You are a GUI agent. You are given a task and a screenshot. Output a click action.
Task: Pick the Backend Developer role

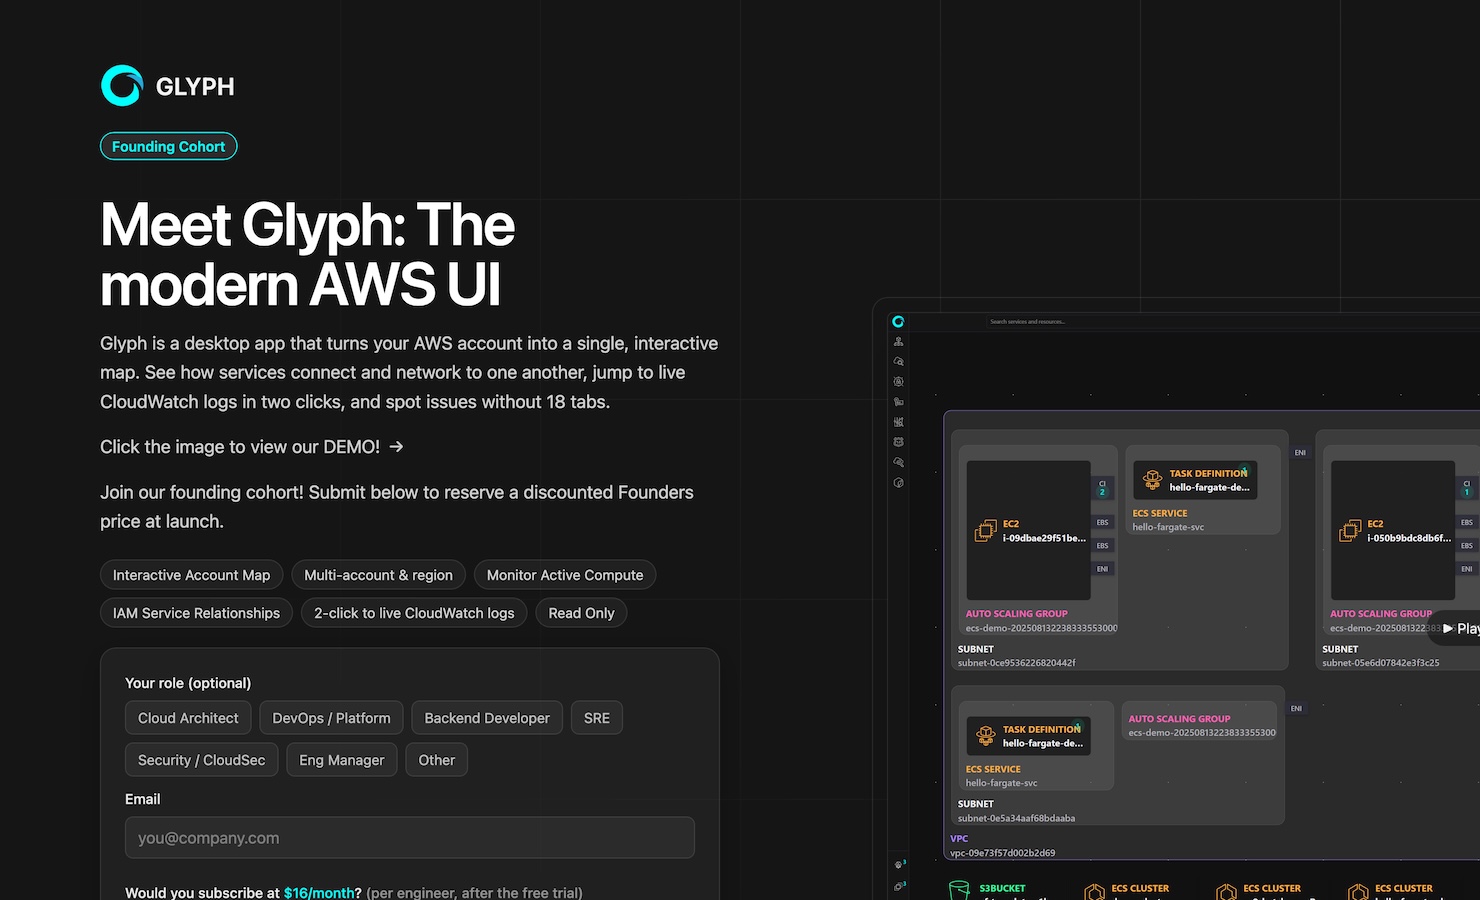[x=487, y=718]
